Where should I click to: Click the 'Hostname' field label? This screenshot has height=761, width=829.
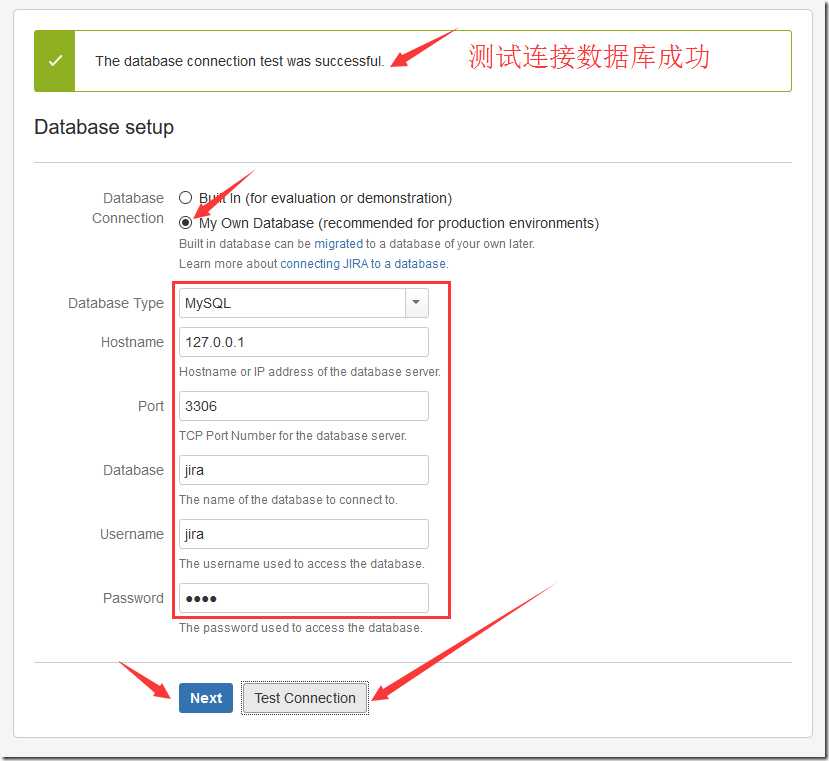pos(132,342)
